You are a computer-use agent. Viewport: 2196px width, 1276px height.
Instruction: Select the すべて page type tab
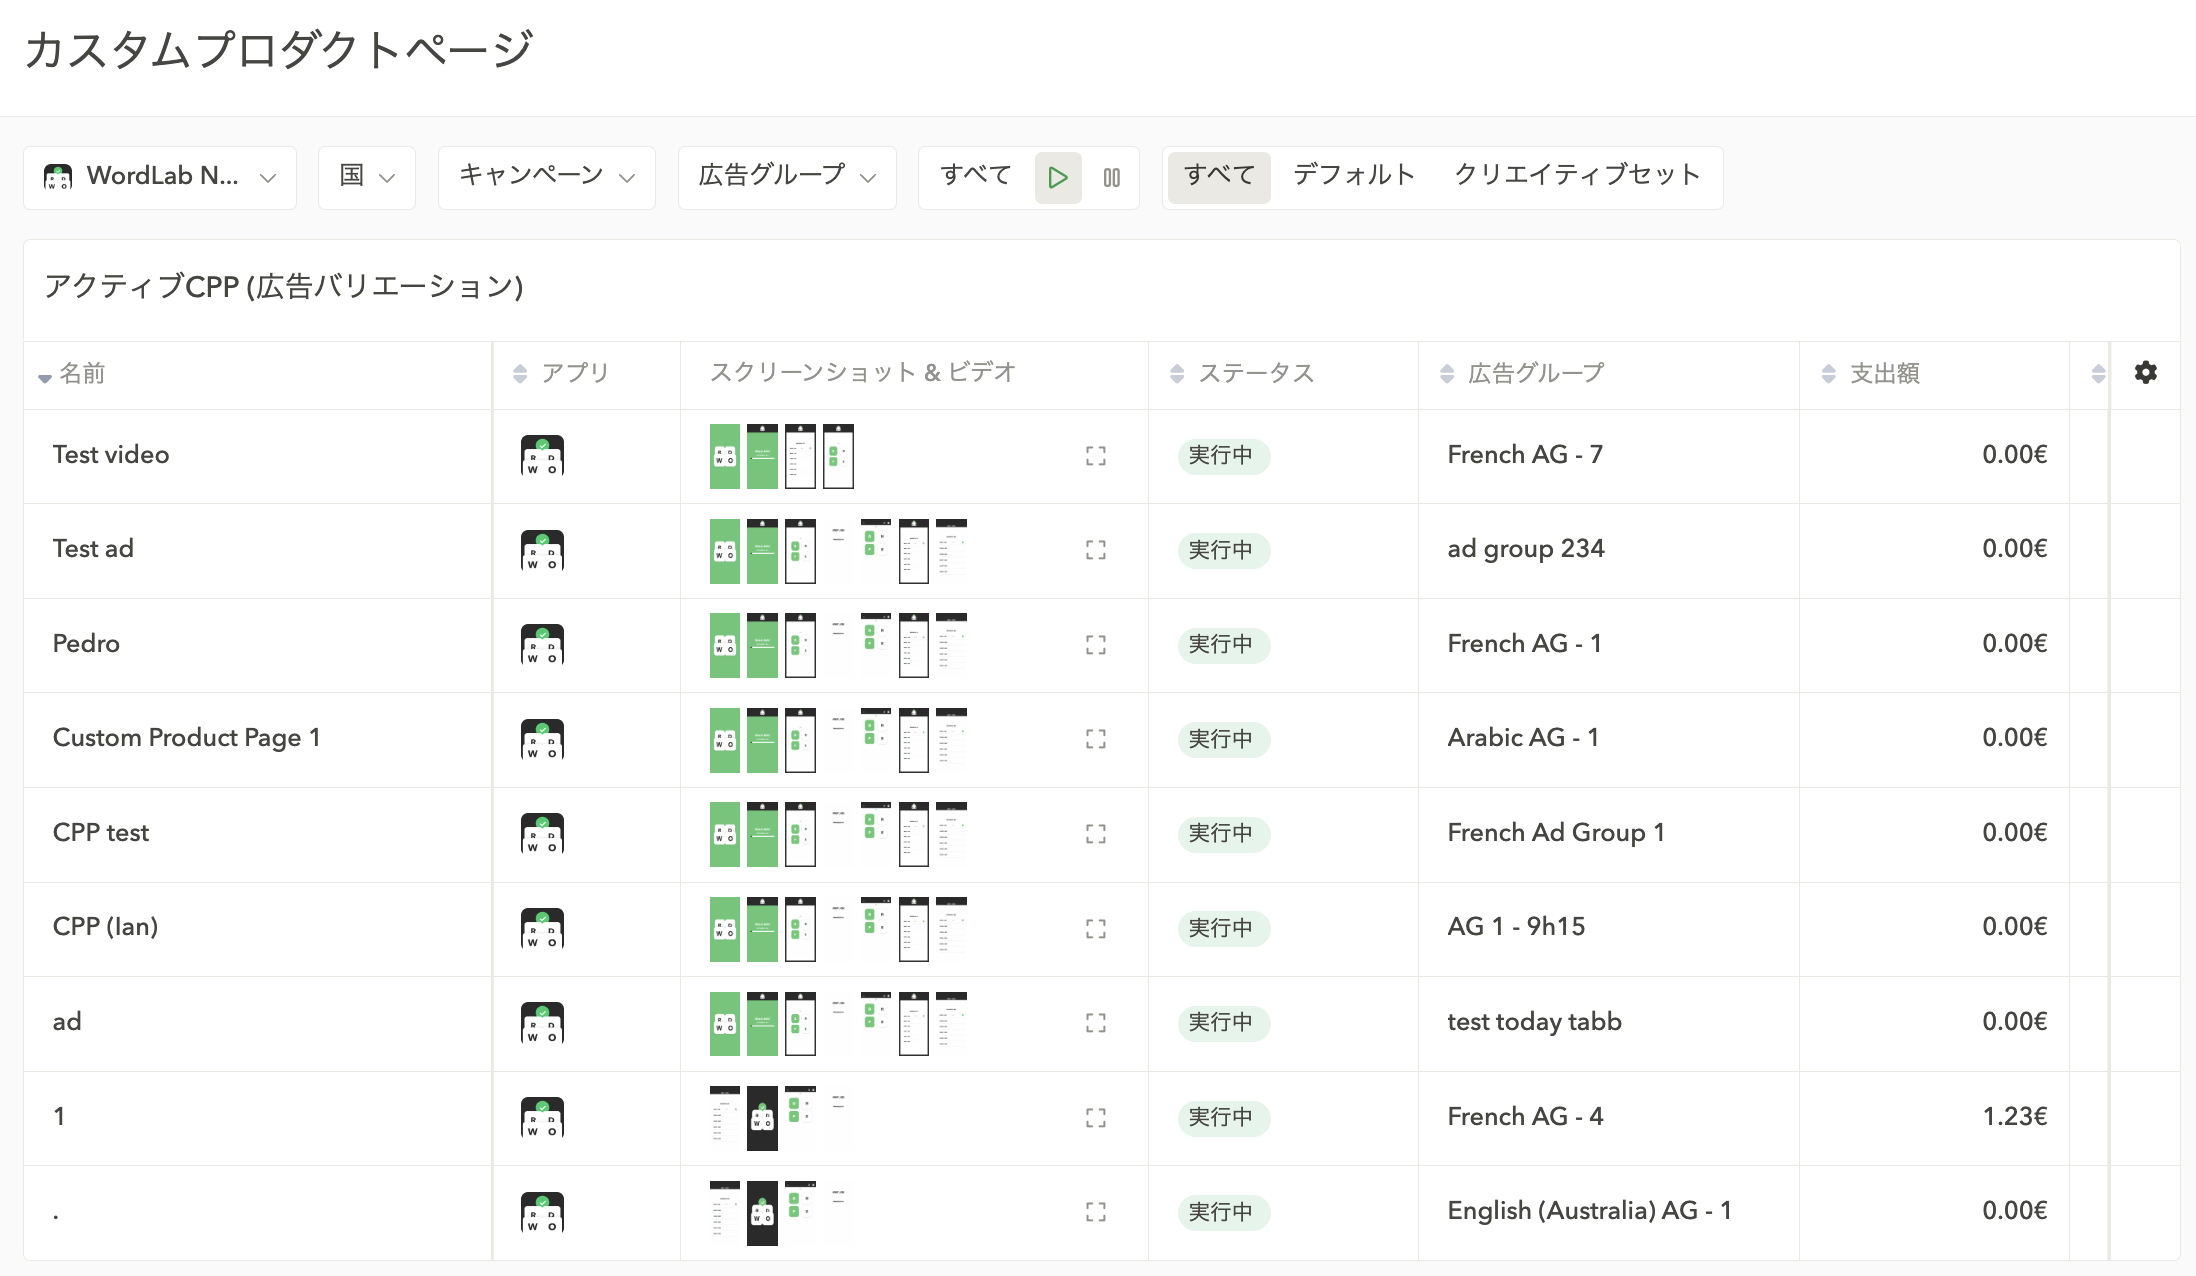1219,177
